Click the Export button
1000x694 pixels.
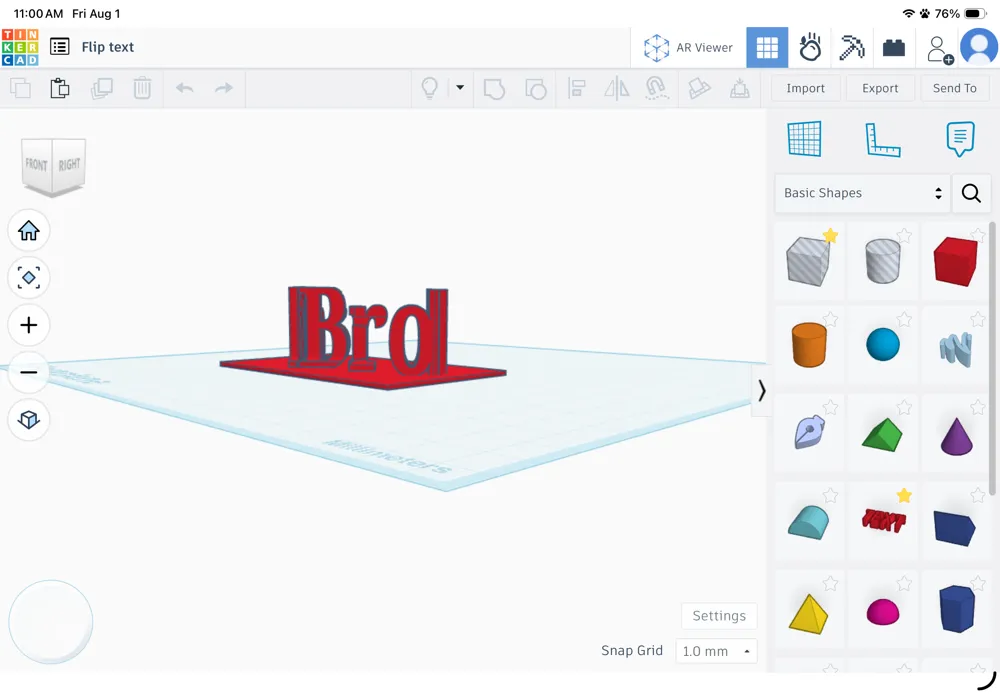point(880,88)
